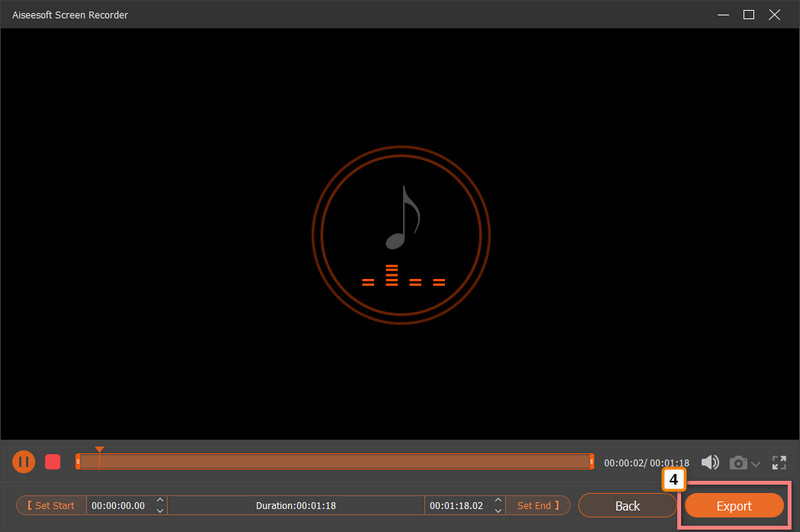This screenshot has width=800, height=532.
Task: Click the end time field 00:01:18.02
Action: (x=457, y=505)
